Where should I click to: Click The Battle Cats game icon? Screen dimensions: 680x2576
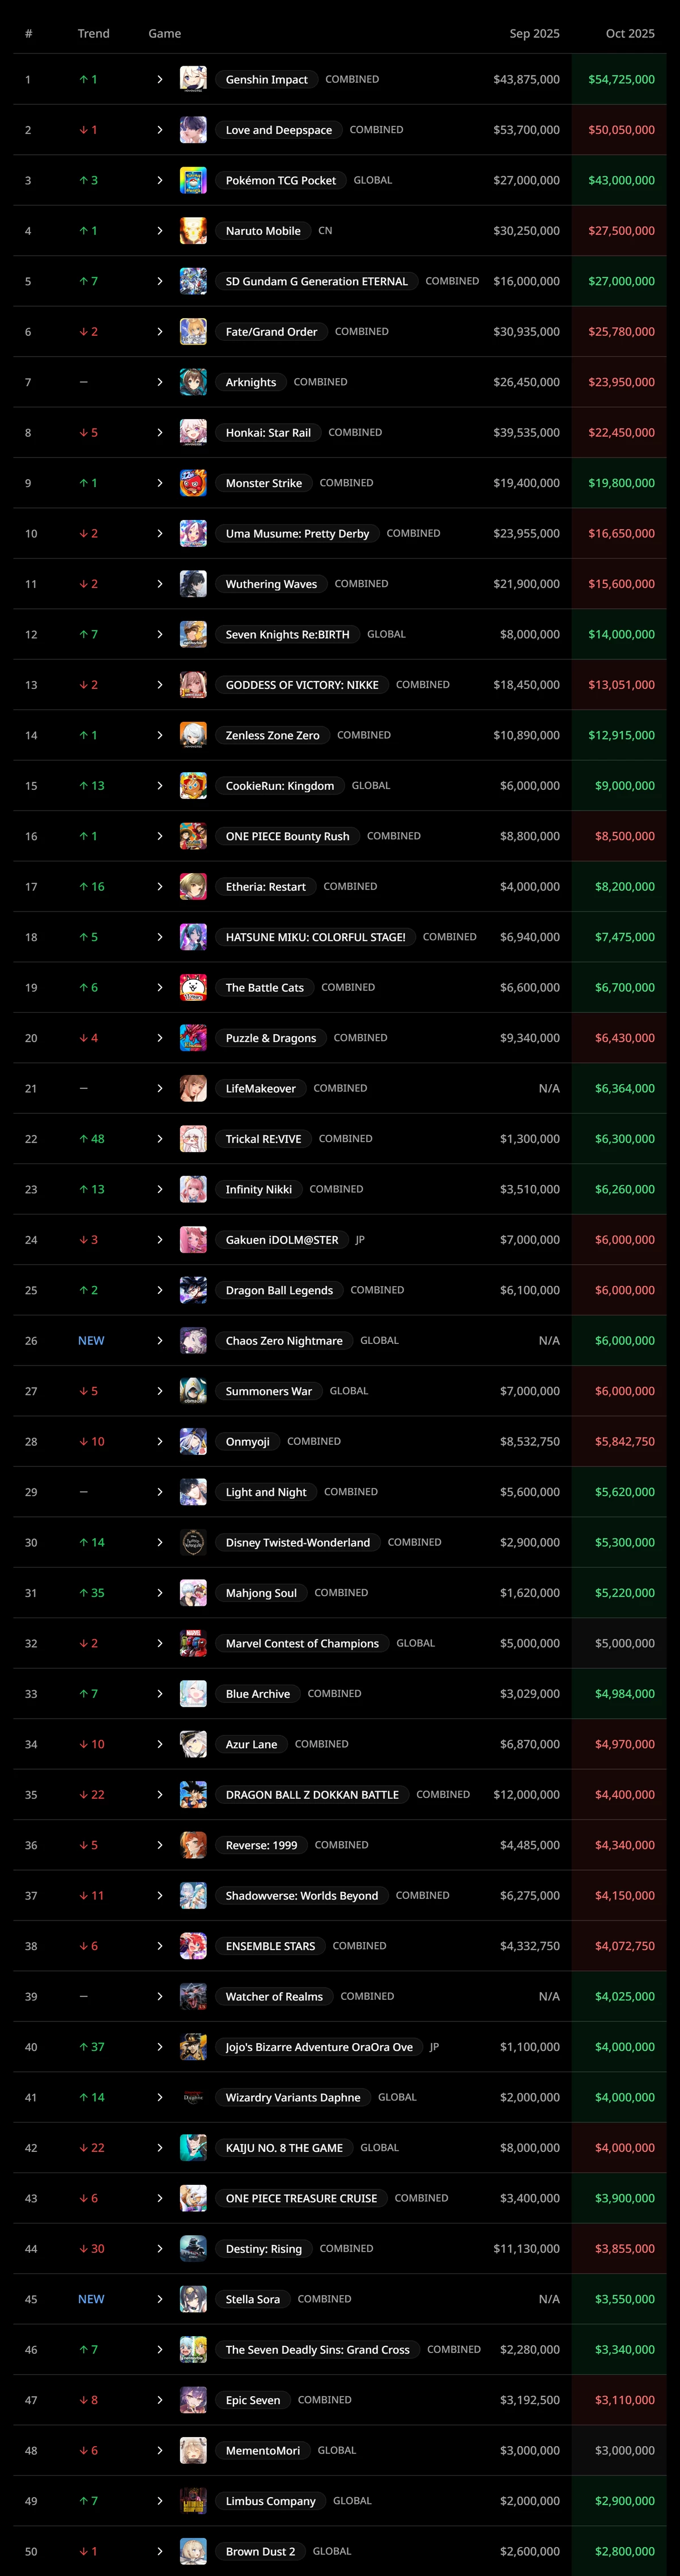193,987
